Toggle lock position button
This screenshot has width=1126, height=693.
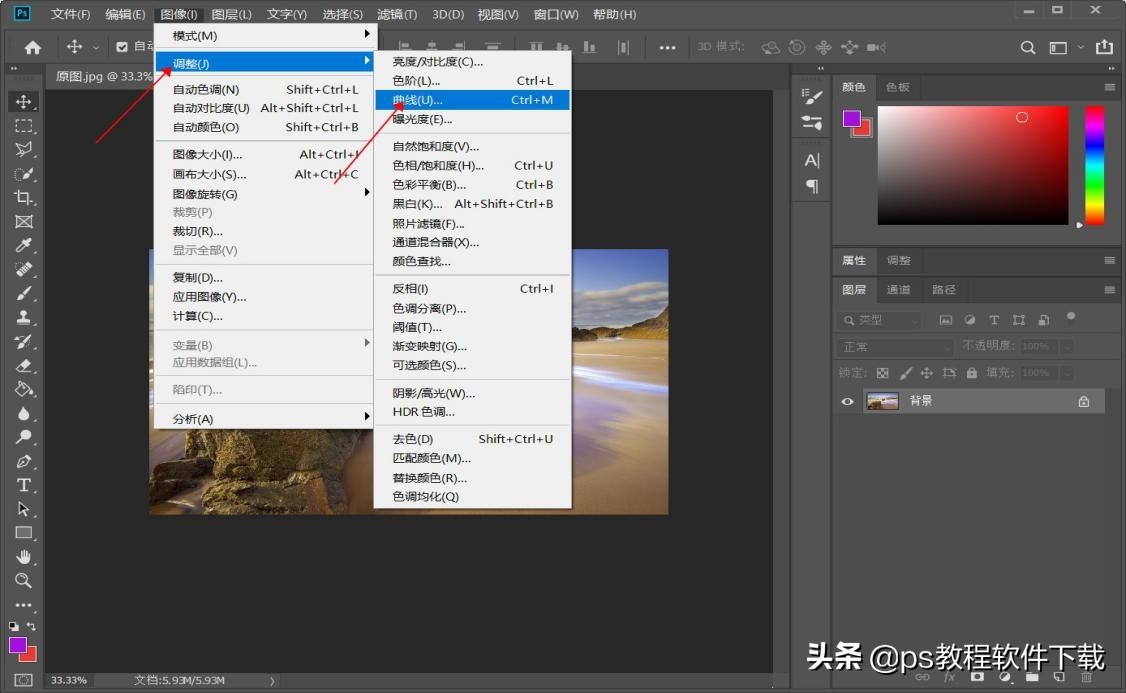(x=927, y=373)
